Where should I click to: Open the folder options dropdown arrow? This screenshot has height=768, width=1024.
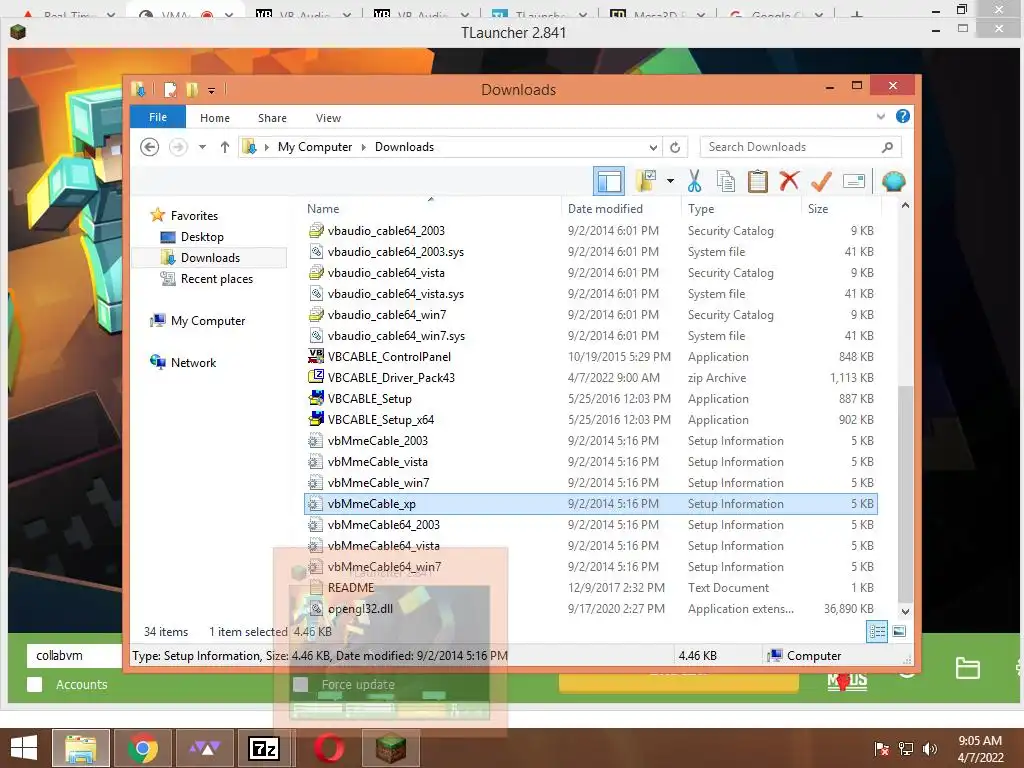click(670, 181)
